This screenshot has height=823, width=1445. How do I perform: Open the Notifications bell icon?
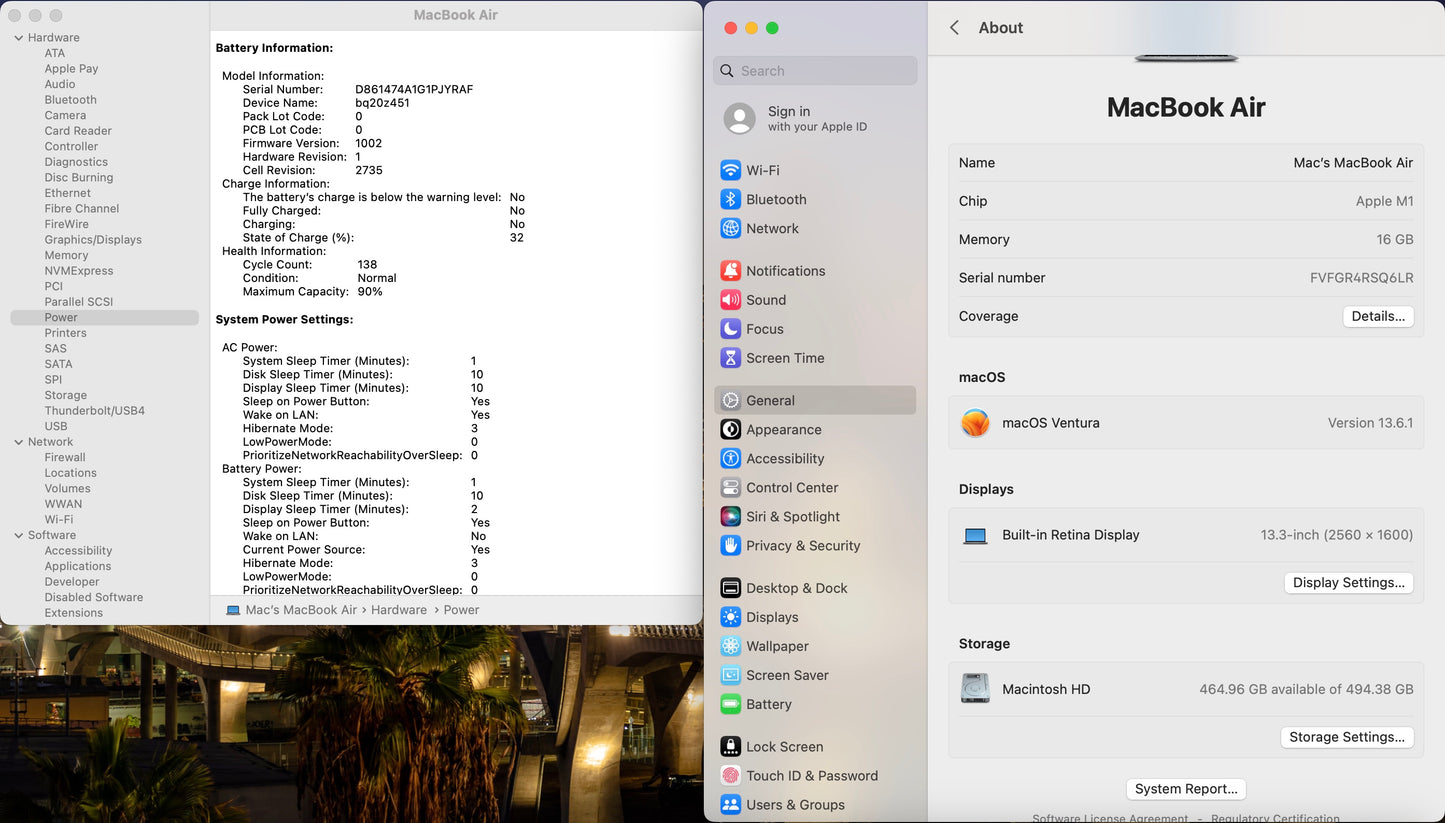click(x=731, y=271)
